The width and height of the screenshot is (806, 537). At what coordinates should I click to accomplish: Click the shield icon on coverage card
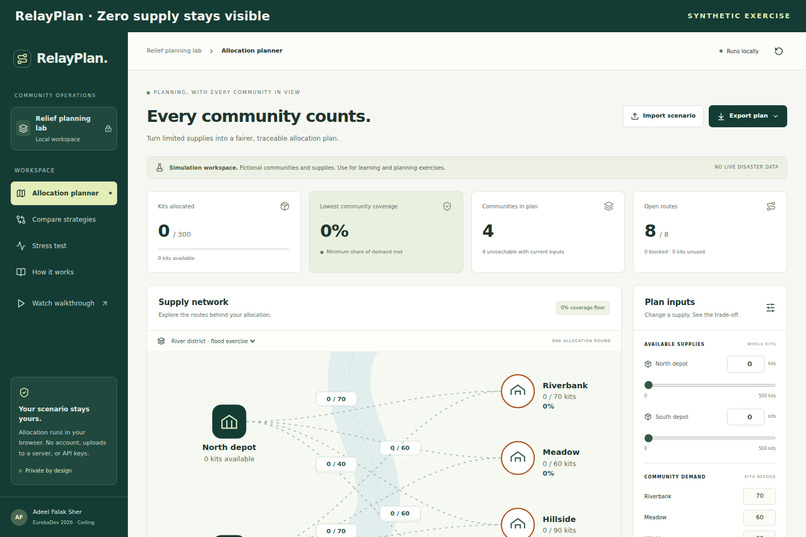[447, 206]
